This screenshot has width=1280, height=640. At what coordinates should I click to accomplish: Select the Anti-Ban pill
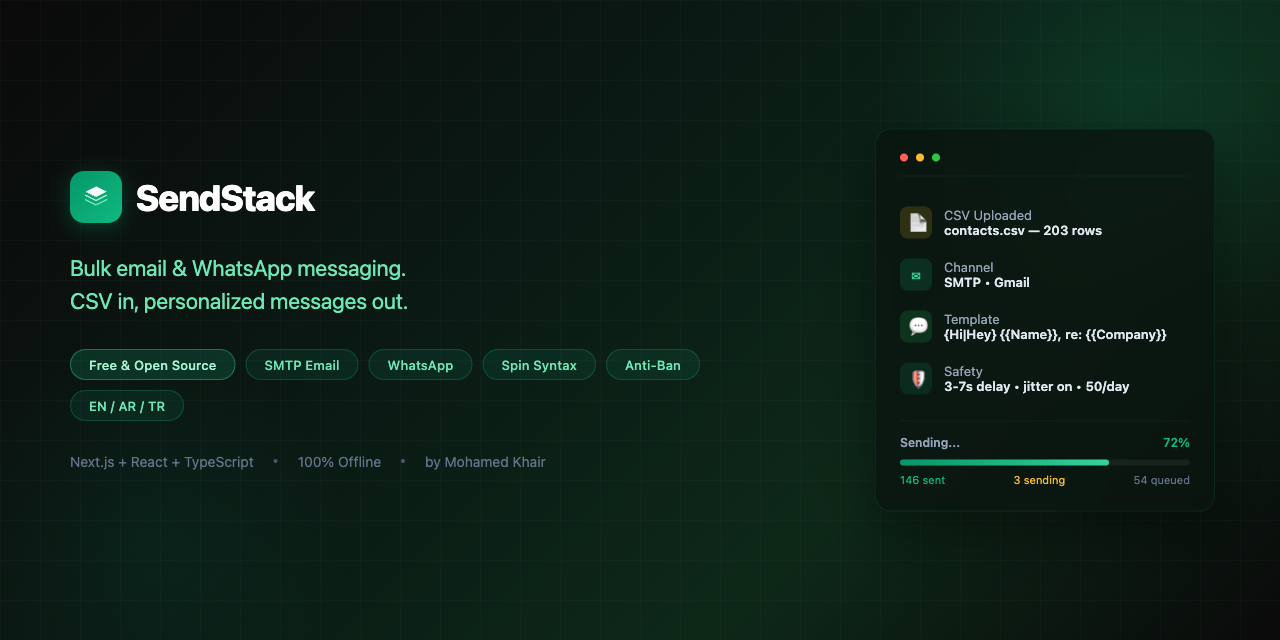(x=653, y=365)
